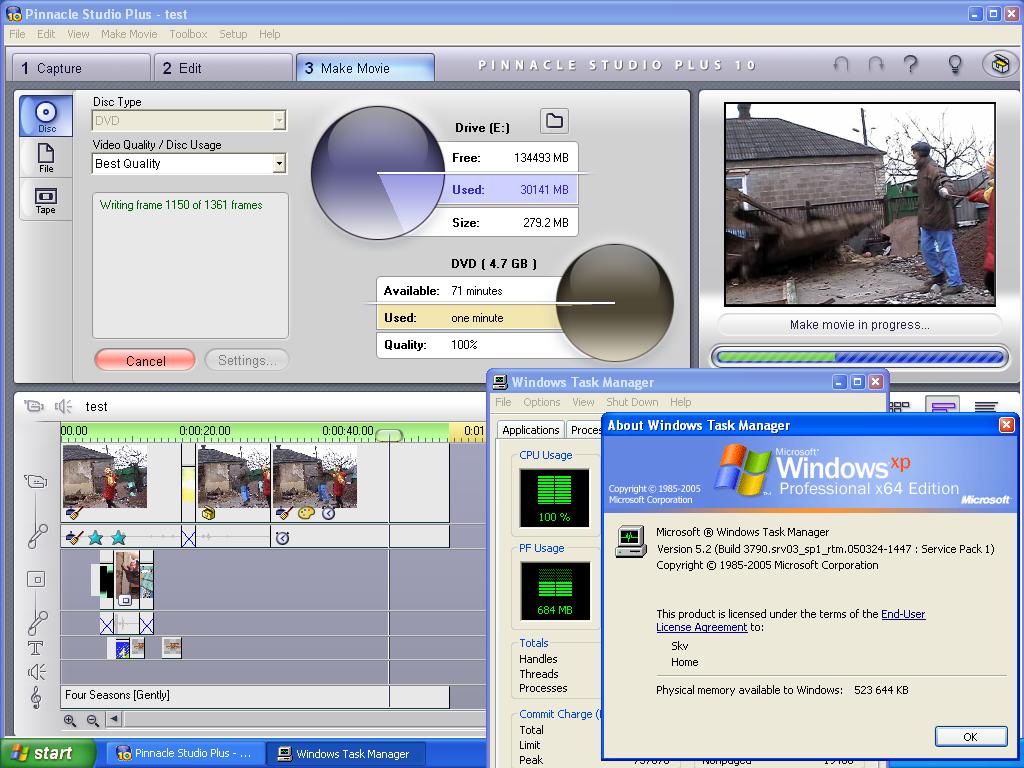The image size is (1024, 768).
Task: Select the Four Seasons [Gently] music clip
Action: (255, 696)
